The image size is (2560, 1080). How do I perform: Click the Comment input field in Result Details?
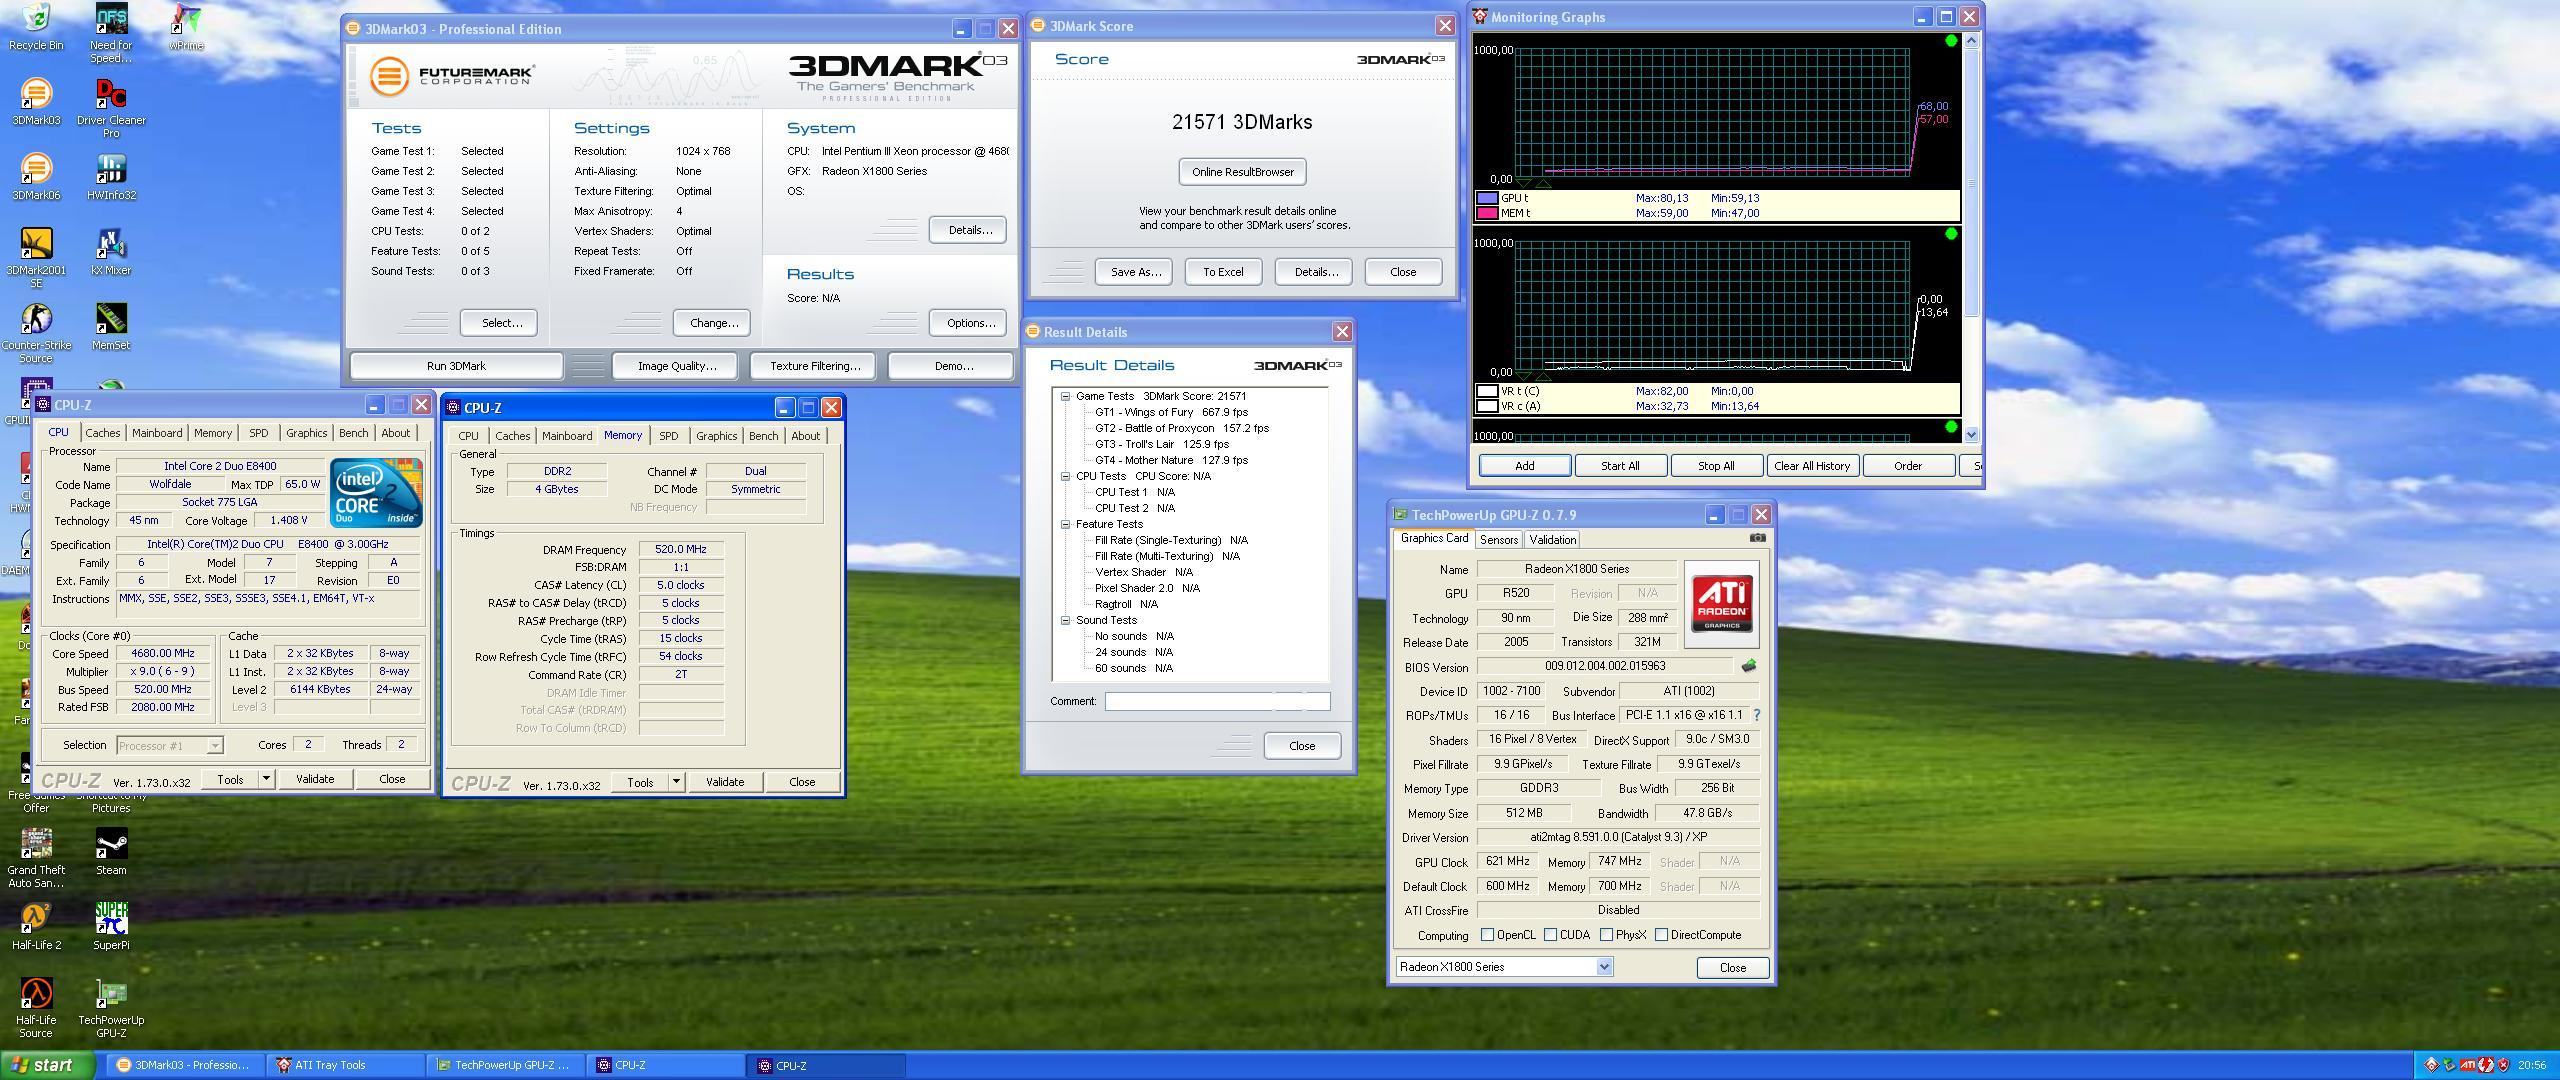[1217, 702]
